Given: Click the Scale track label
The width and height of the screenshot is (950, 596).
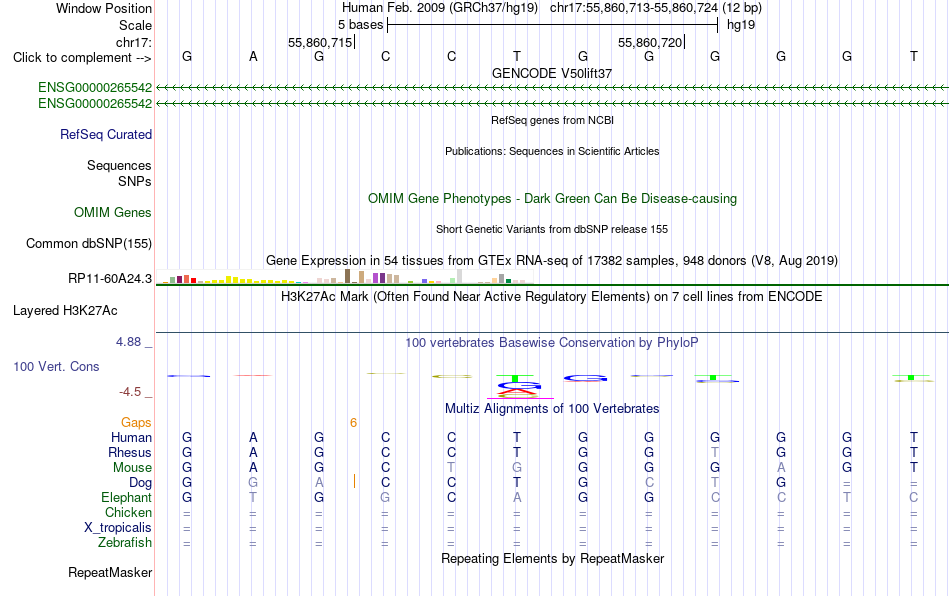Looking at the screenshot, I should [135, 25].
